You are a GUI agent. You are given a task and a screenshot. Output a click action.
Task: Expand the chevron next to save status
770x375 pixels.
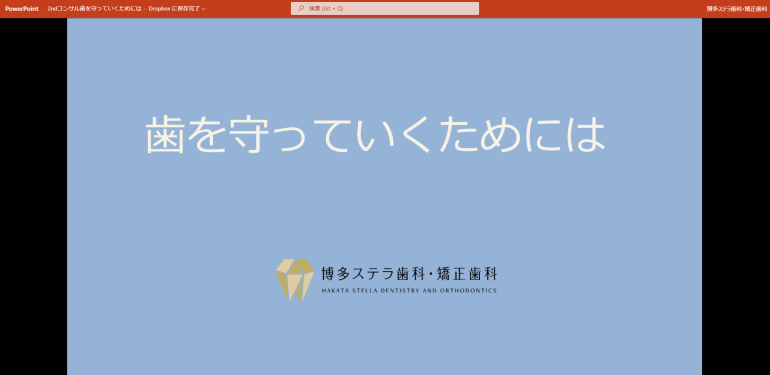[x=204, y=9]
